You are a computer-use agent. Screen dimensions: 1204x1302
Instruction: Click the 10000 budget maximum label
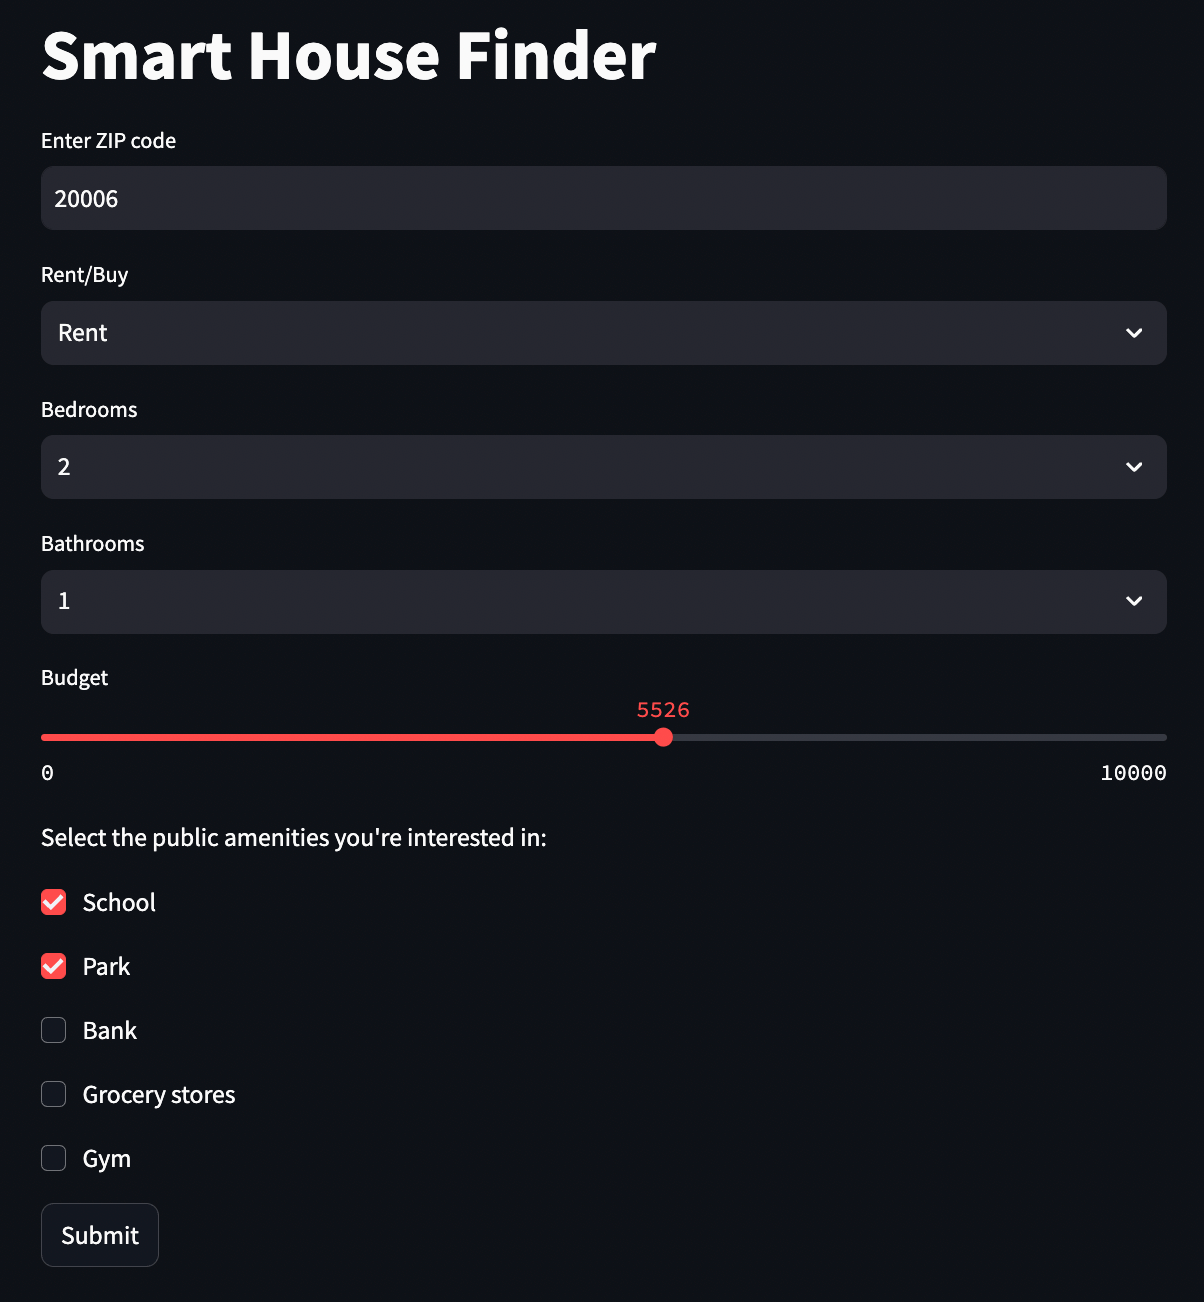(x=1133, y=772)
